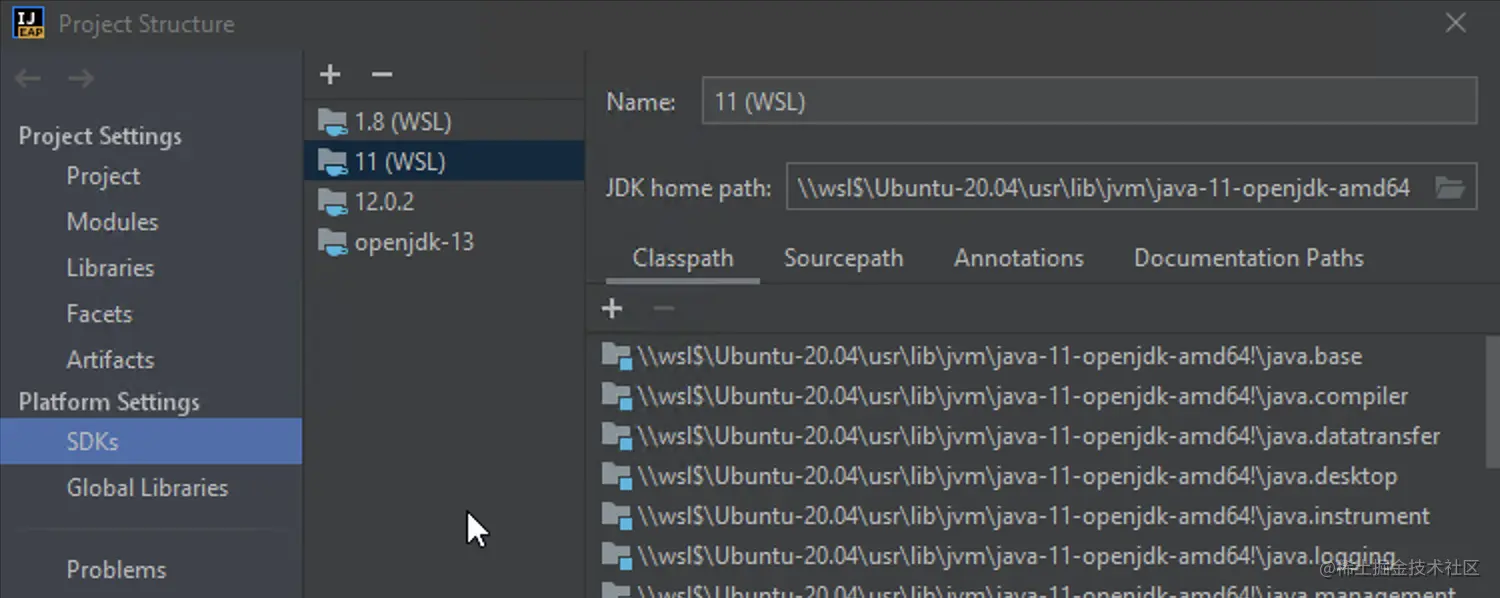Open Facets settings
The width and height of the screenshot is (1500, 598).
(x=99, y=314)
